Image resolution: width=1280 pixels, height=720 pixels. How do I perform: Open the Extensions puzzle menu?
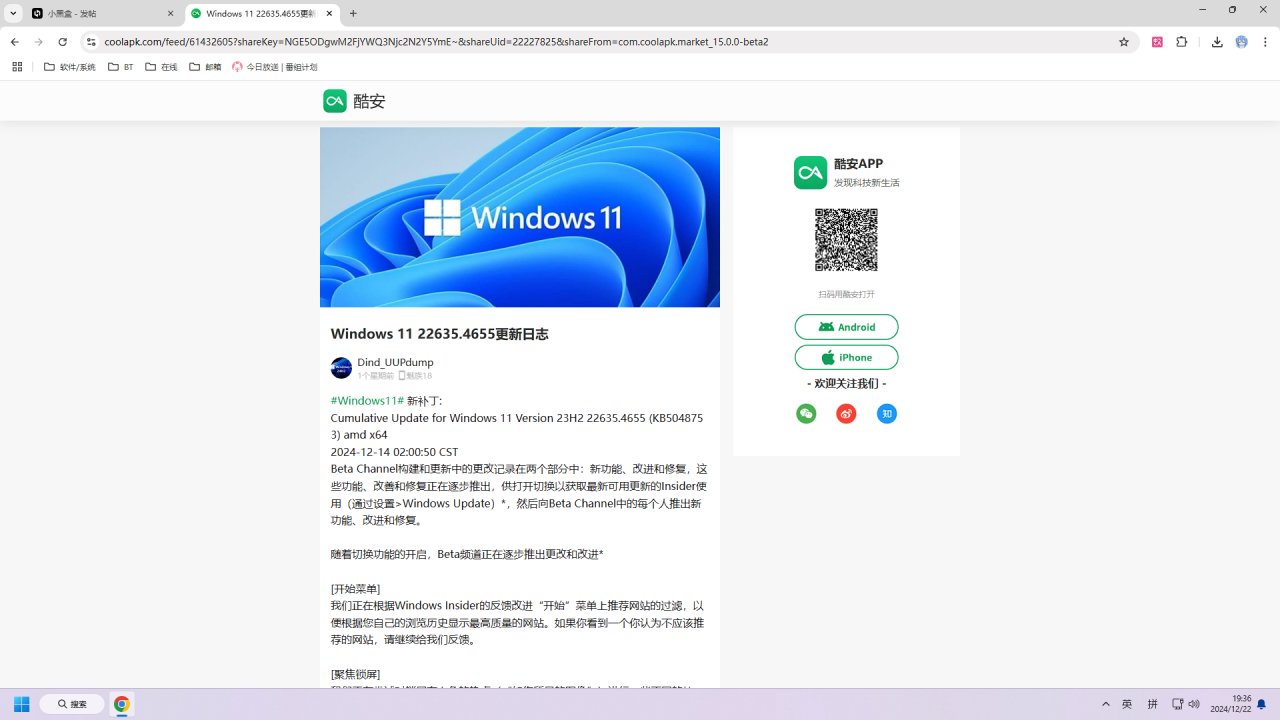point(1182,42)
